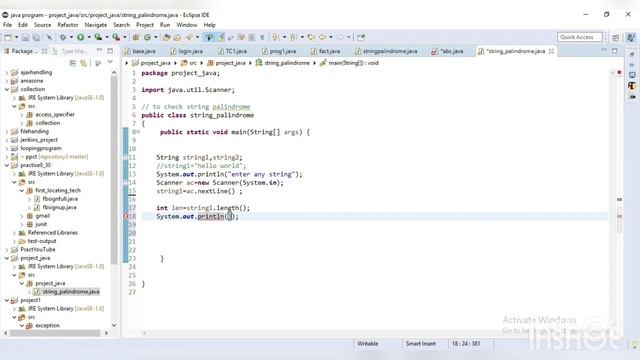Screen dimensions: 640x360
Task: Toggle Mark Occurrences in toolbar
Action: [x=221, y=38]
